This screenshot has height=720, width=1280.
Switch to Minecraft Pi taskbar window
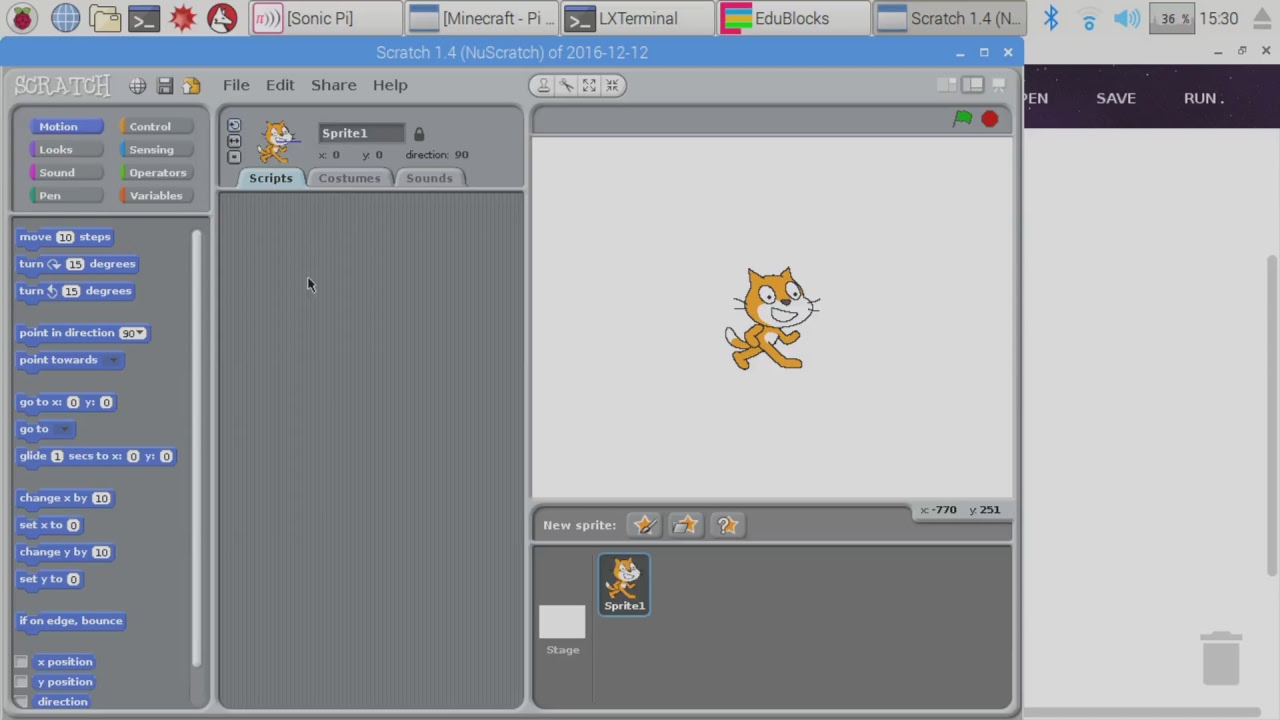(482, 18)
